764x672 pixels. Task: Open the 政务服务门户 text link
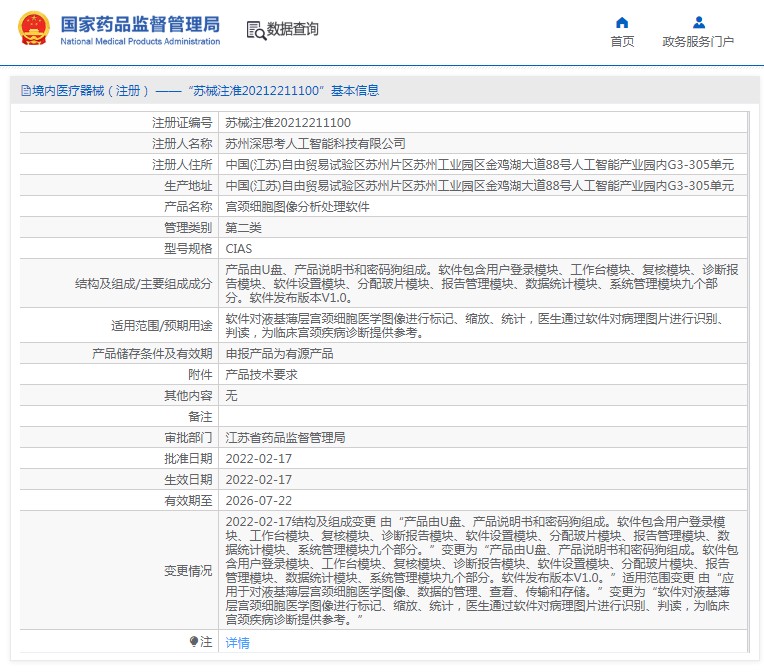[x=698, y=42]
